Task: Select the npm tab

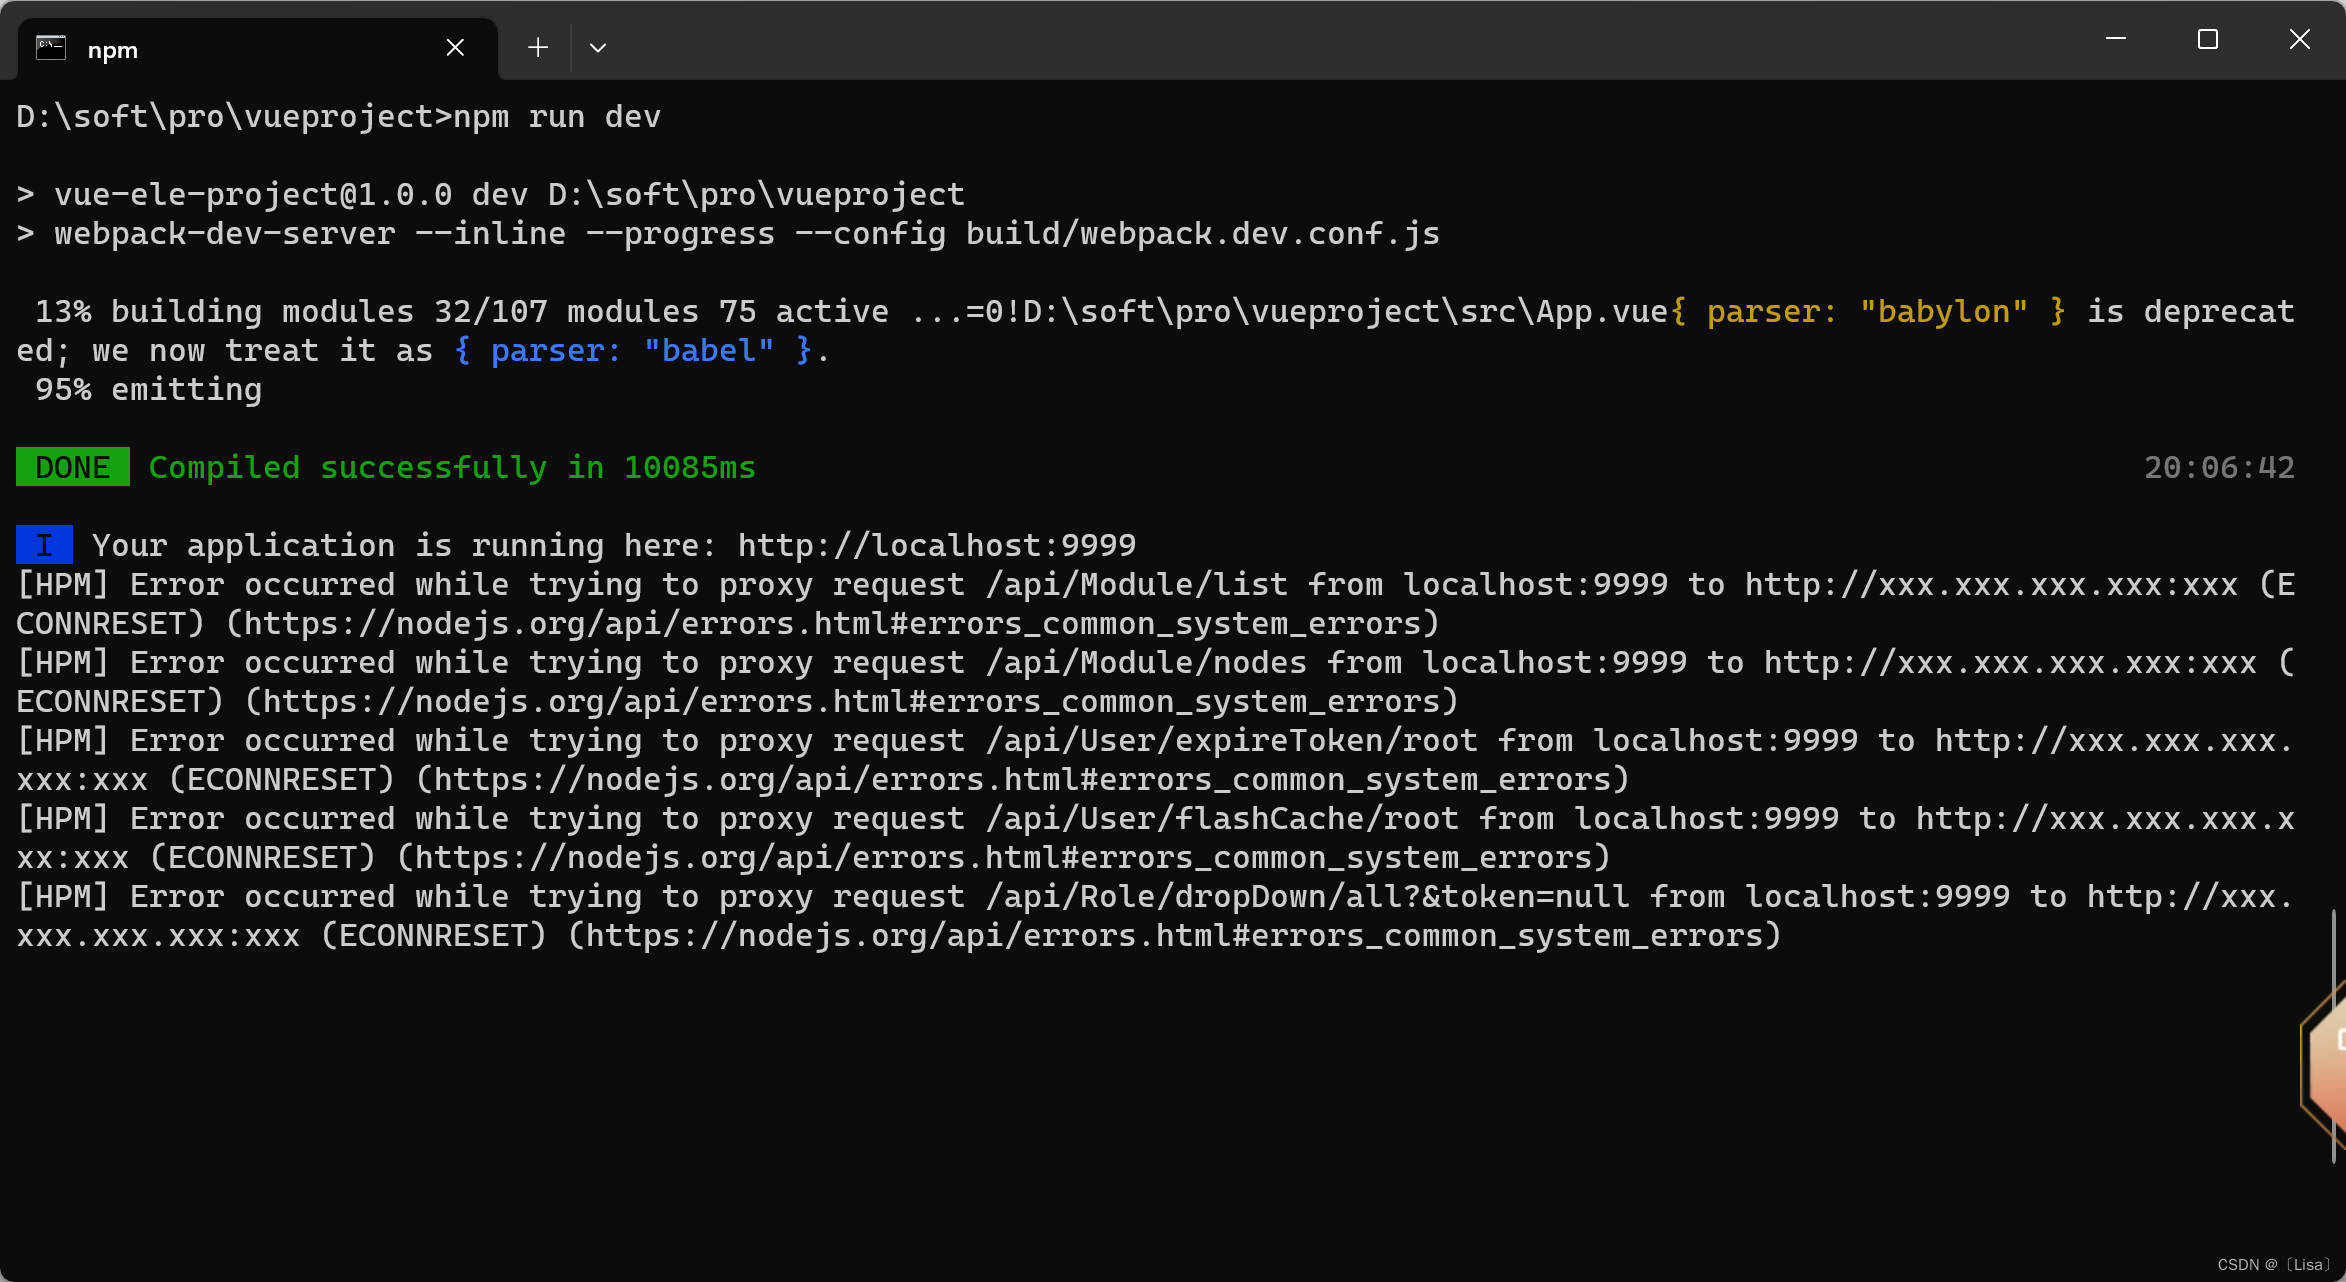Action: [x=240, y=49]
